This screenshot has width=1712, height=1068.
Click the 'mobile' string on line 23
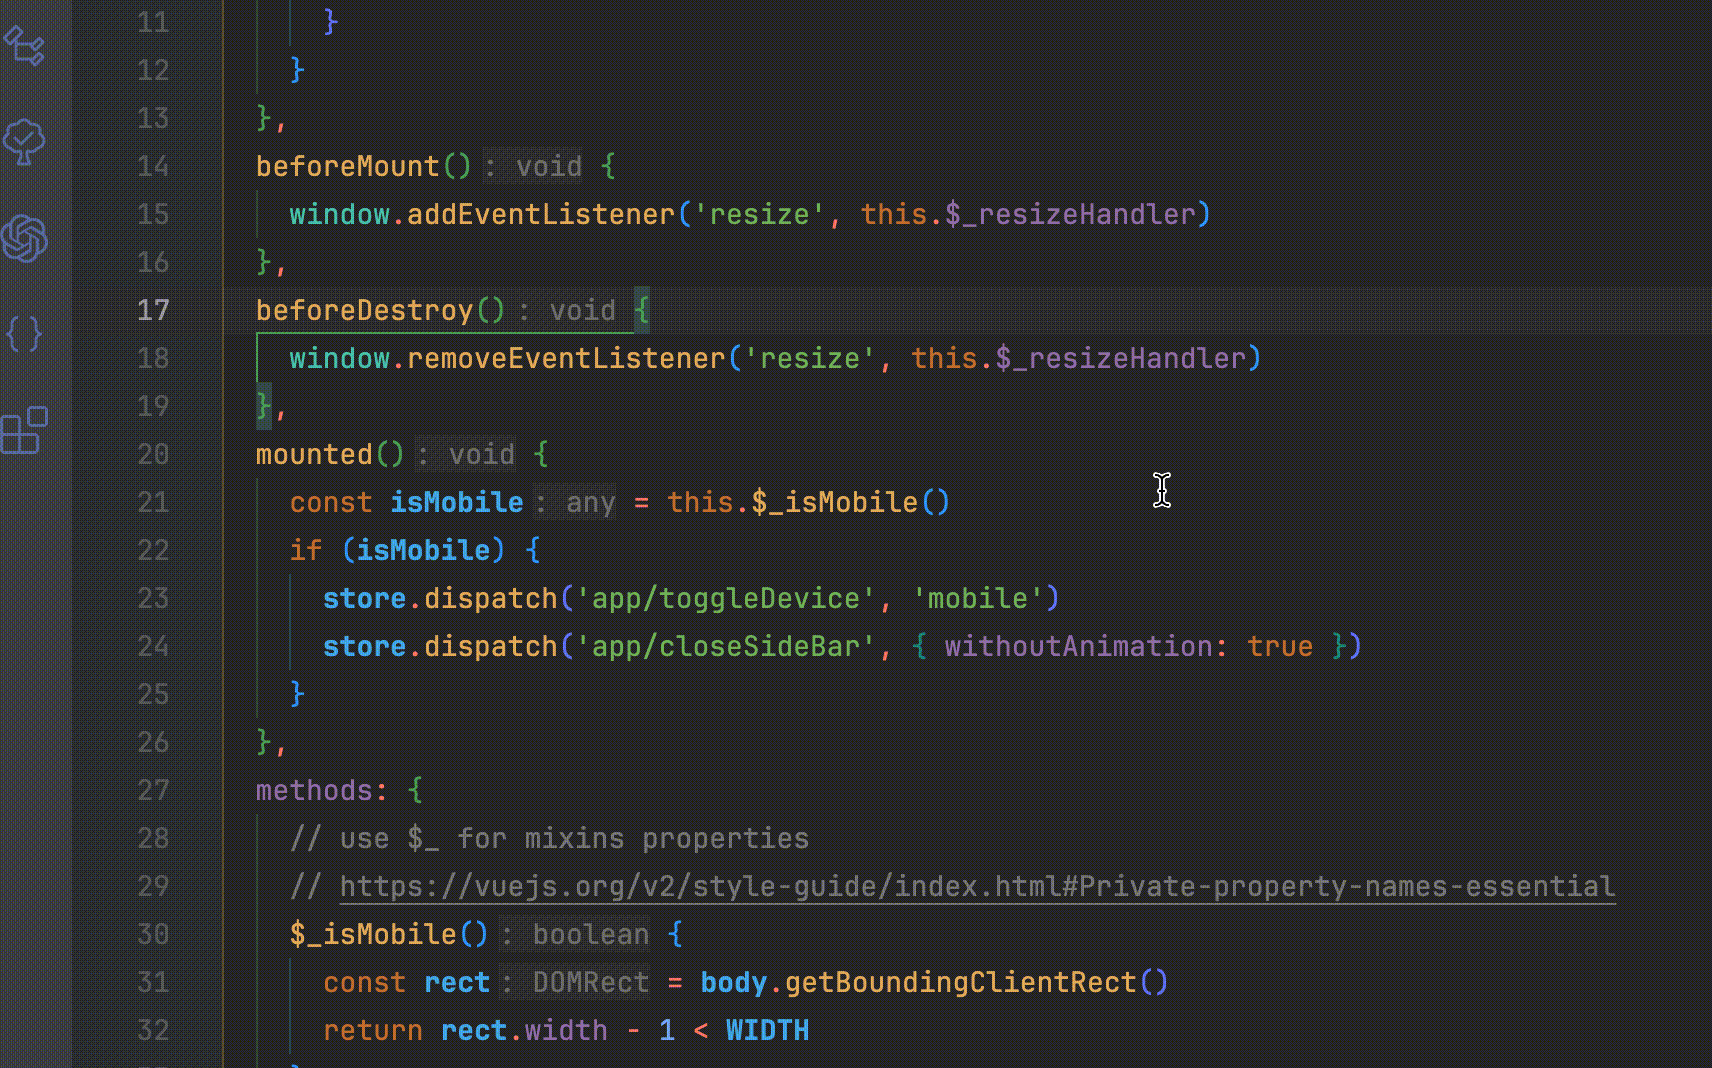click(x=978, y=598)
